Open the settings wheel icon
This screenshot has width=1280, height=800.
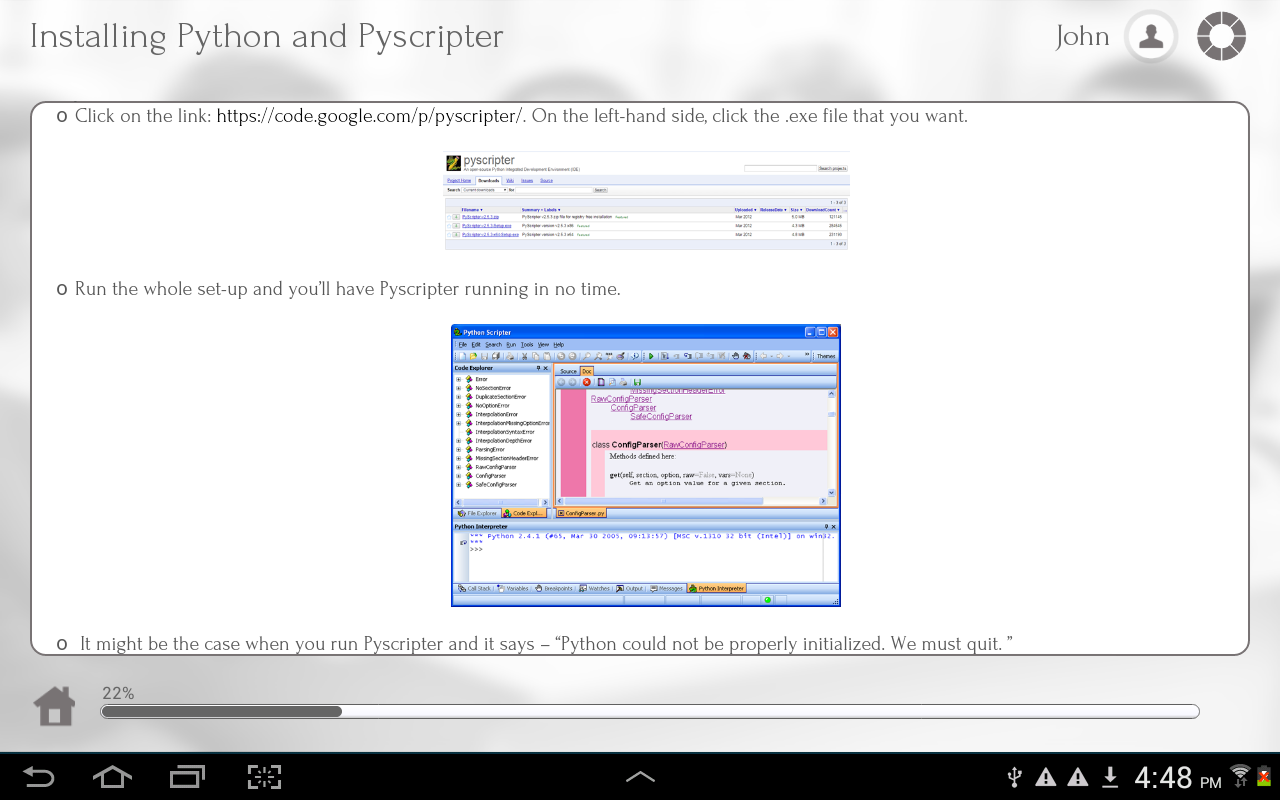[x=1221, y=36]
